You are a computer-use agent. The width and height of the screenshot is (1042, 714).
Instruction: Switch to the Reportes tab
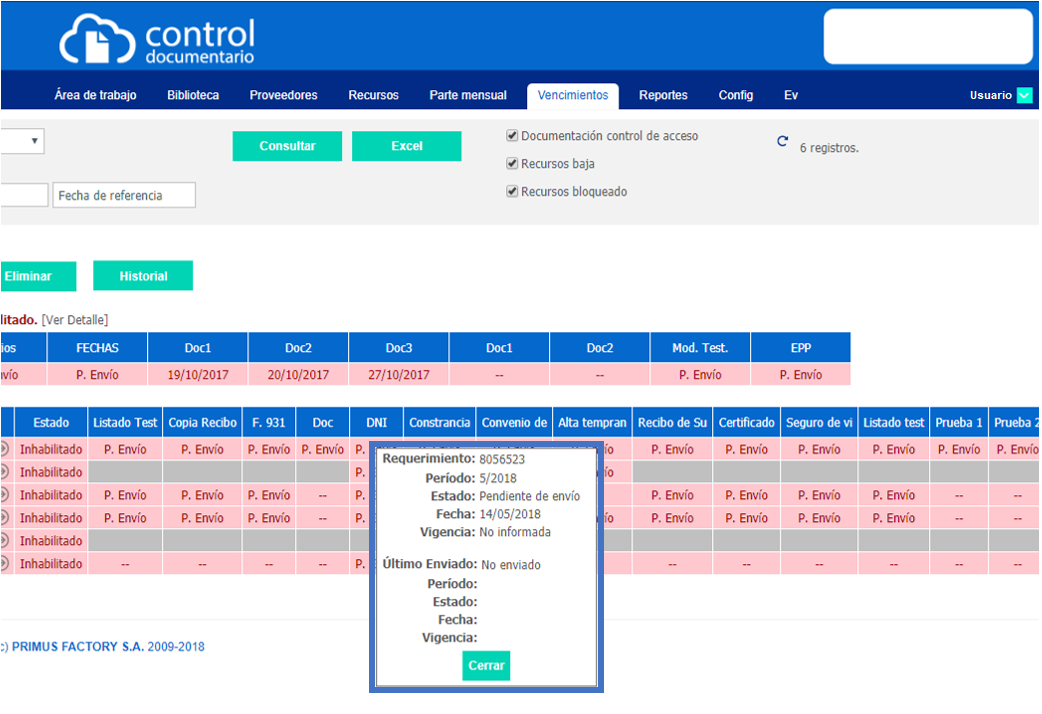click(663, 96)
